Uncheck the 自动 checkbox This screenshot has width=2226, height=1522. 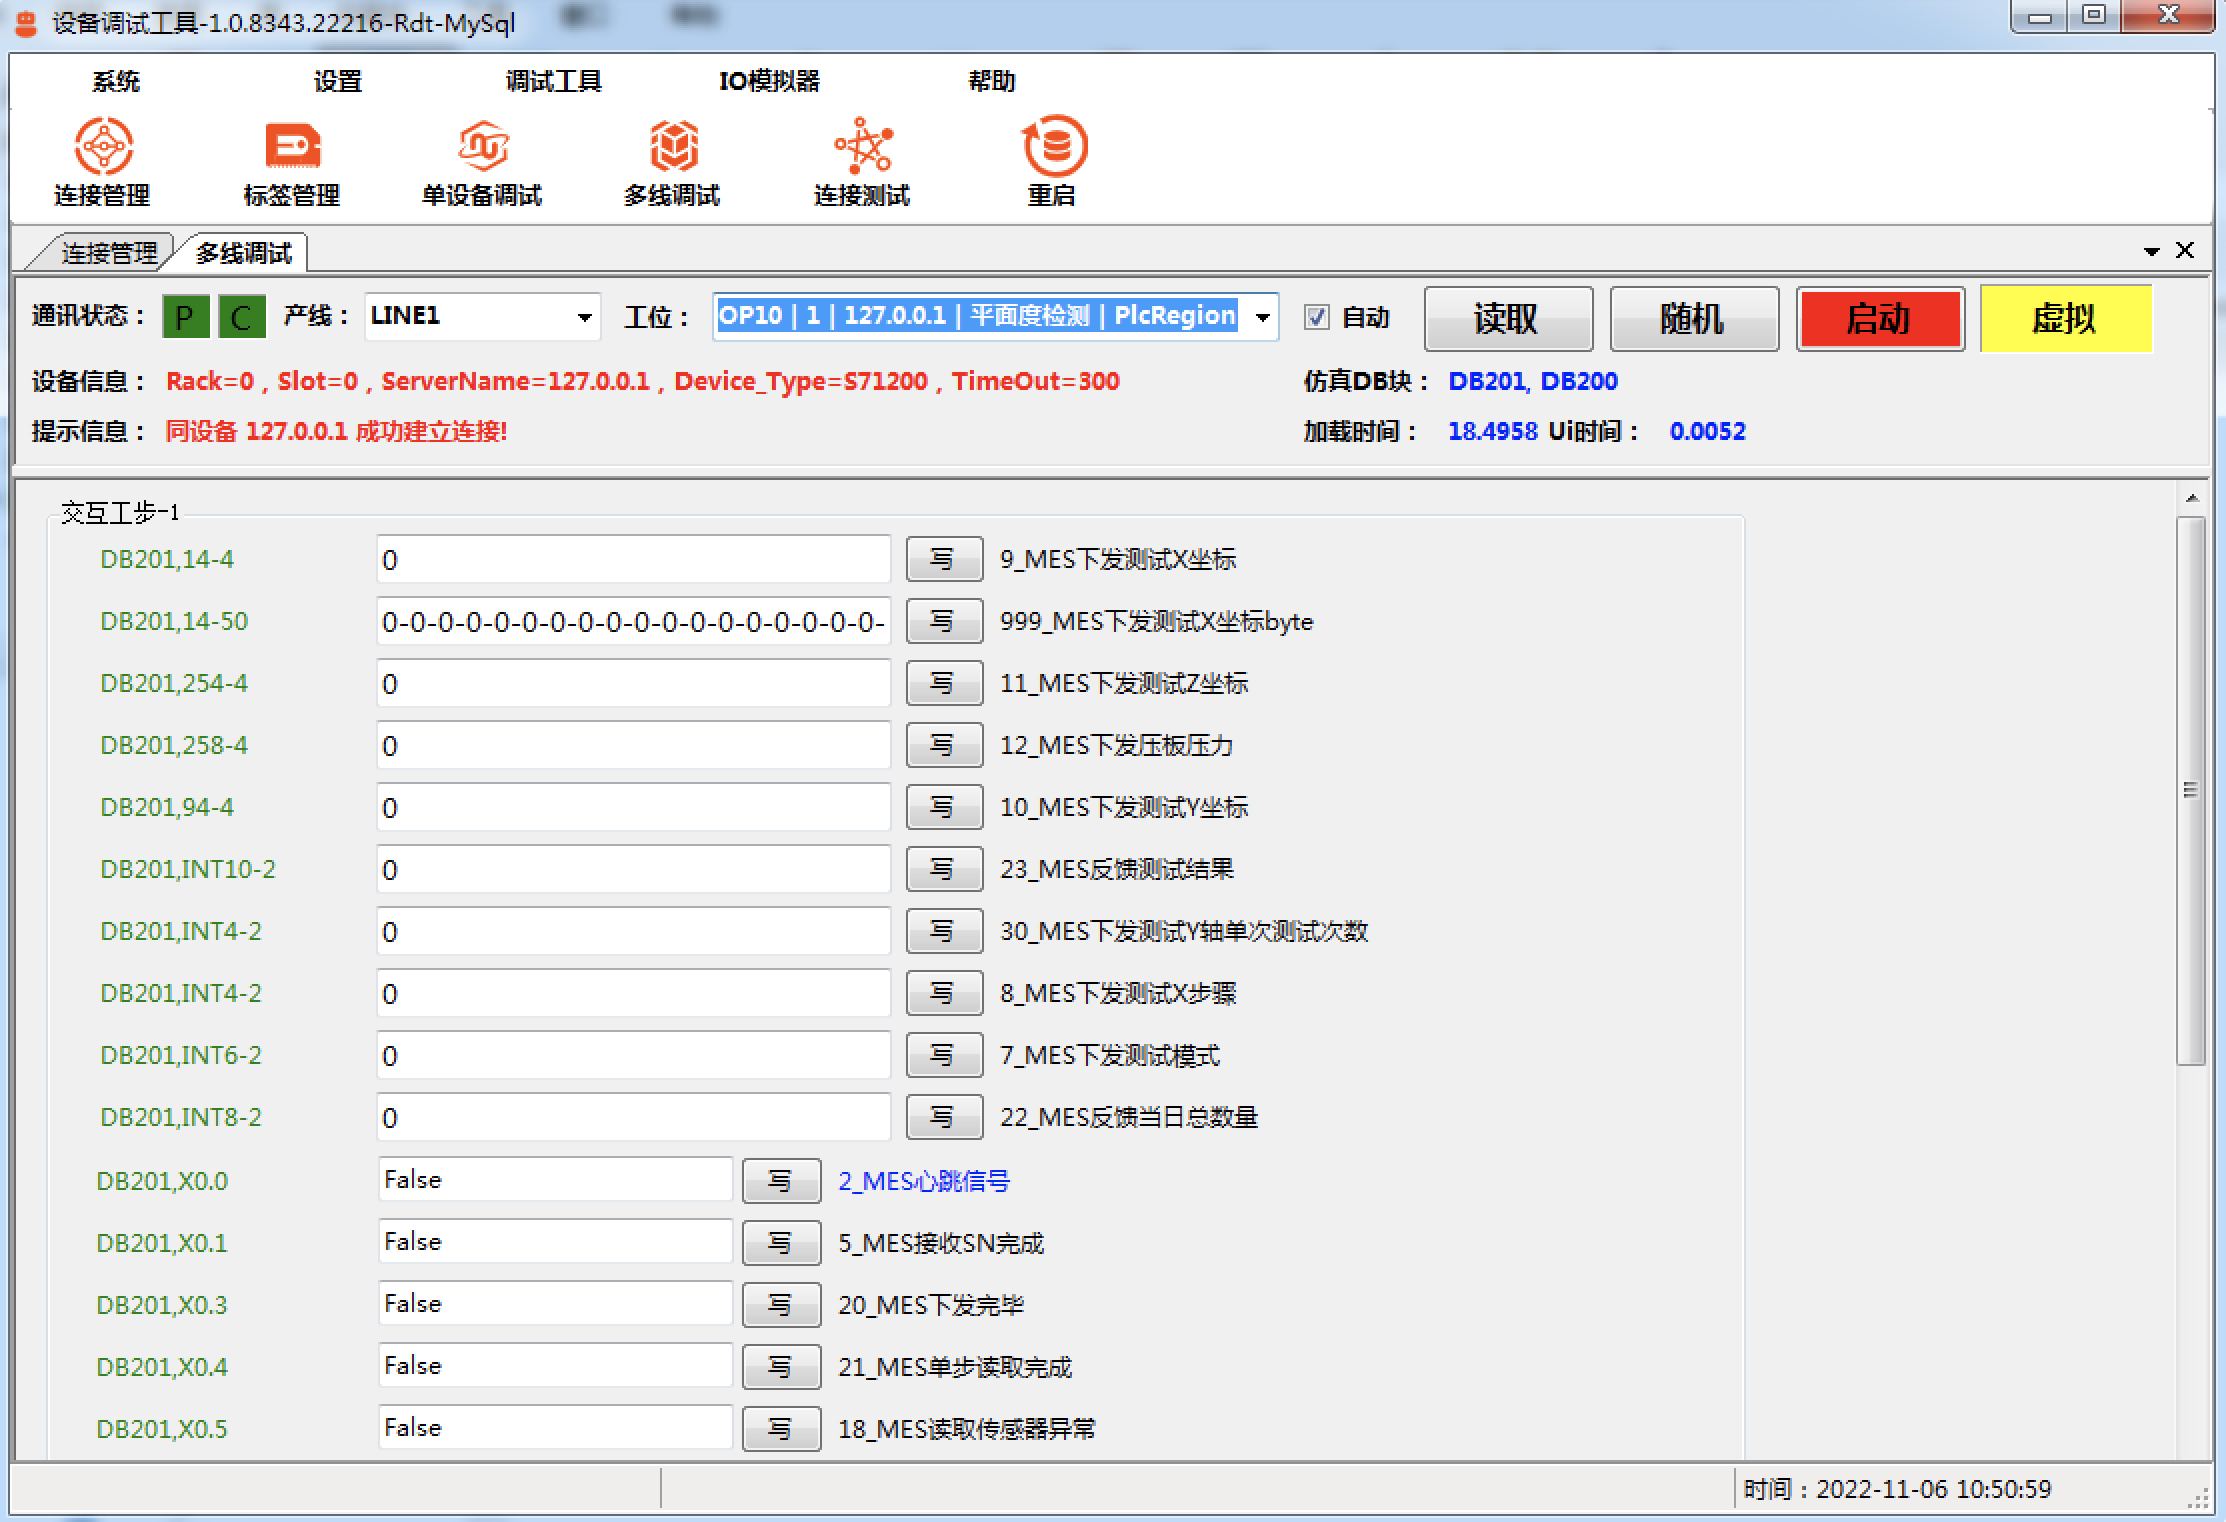1316,318
